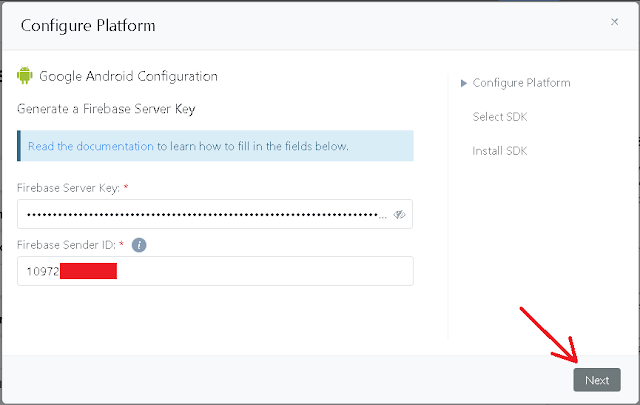Close the Configure Platform dialog
The image size is (640, 405).
tap(614, 22)
